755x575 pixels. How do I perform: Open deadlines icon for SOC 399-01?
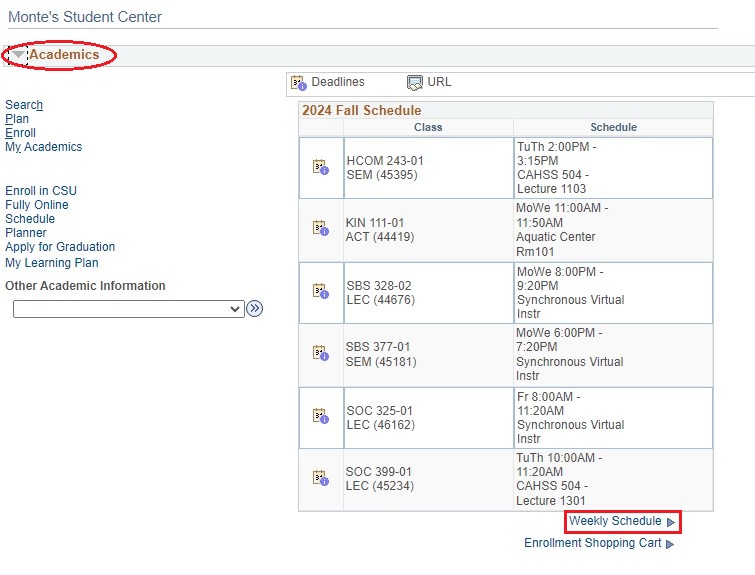pyautogui.click(x=320, y=478)
